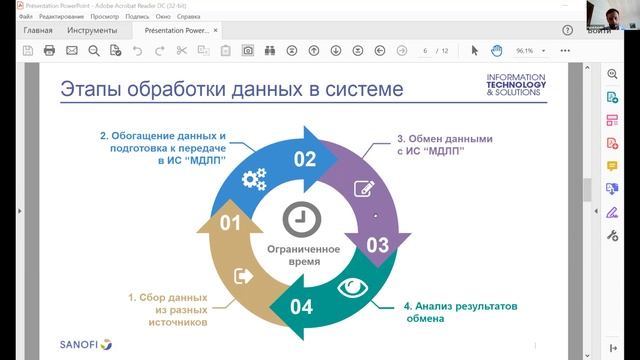Click the Войти sign-in button
The image size is (640, 360).
[x=599, y=31]
